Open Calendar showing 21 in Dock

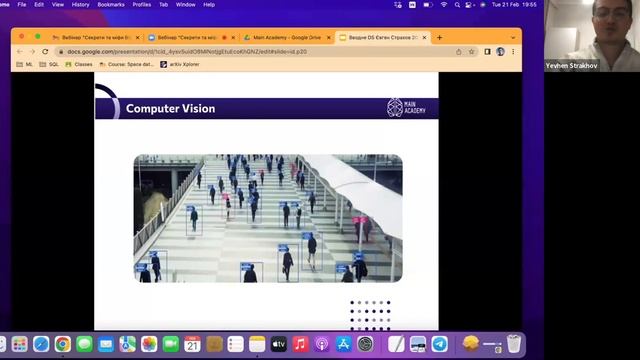click(192, 344)
